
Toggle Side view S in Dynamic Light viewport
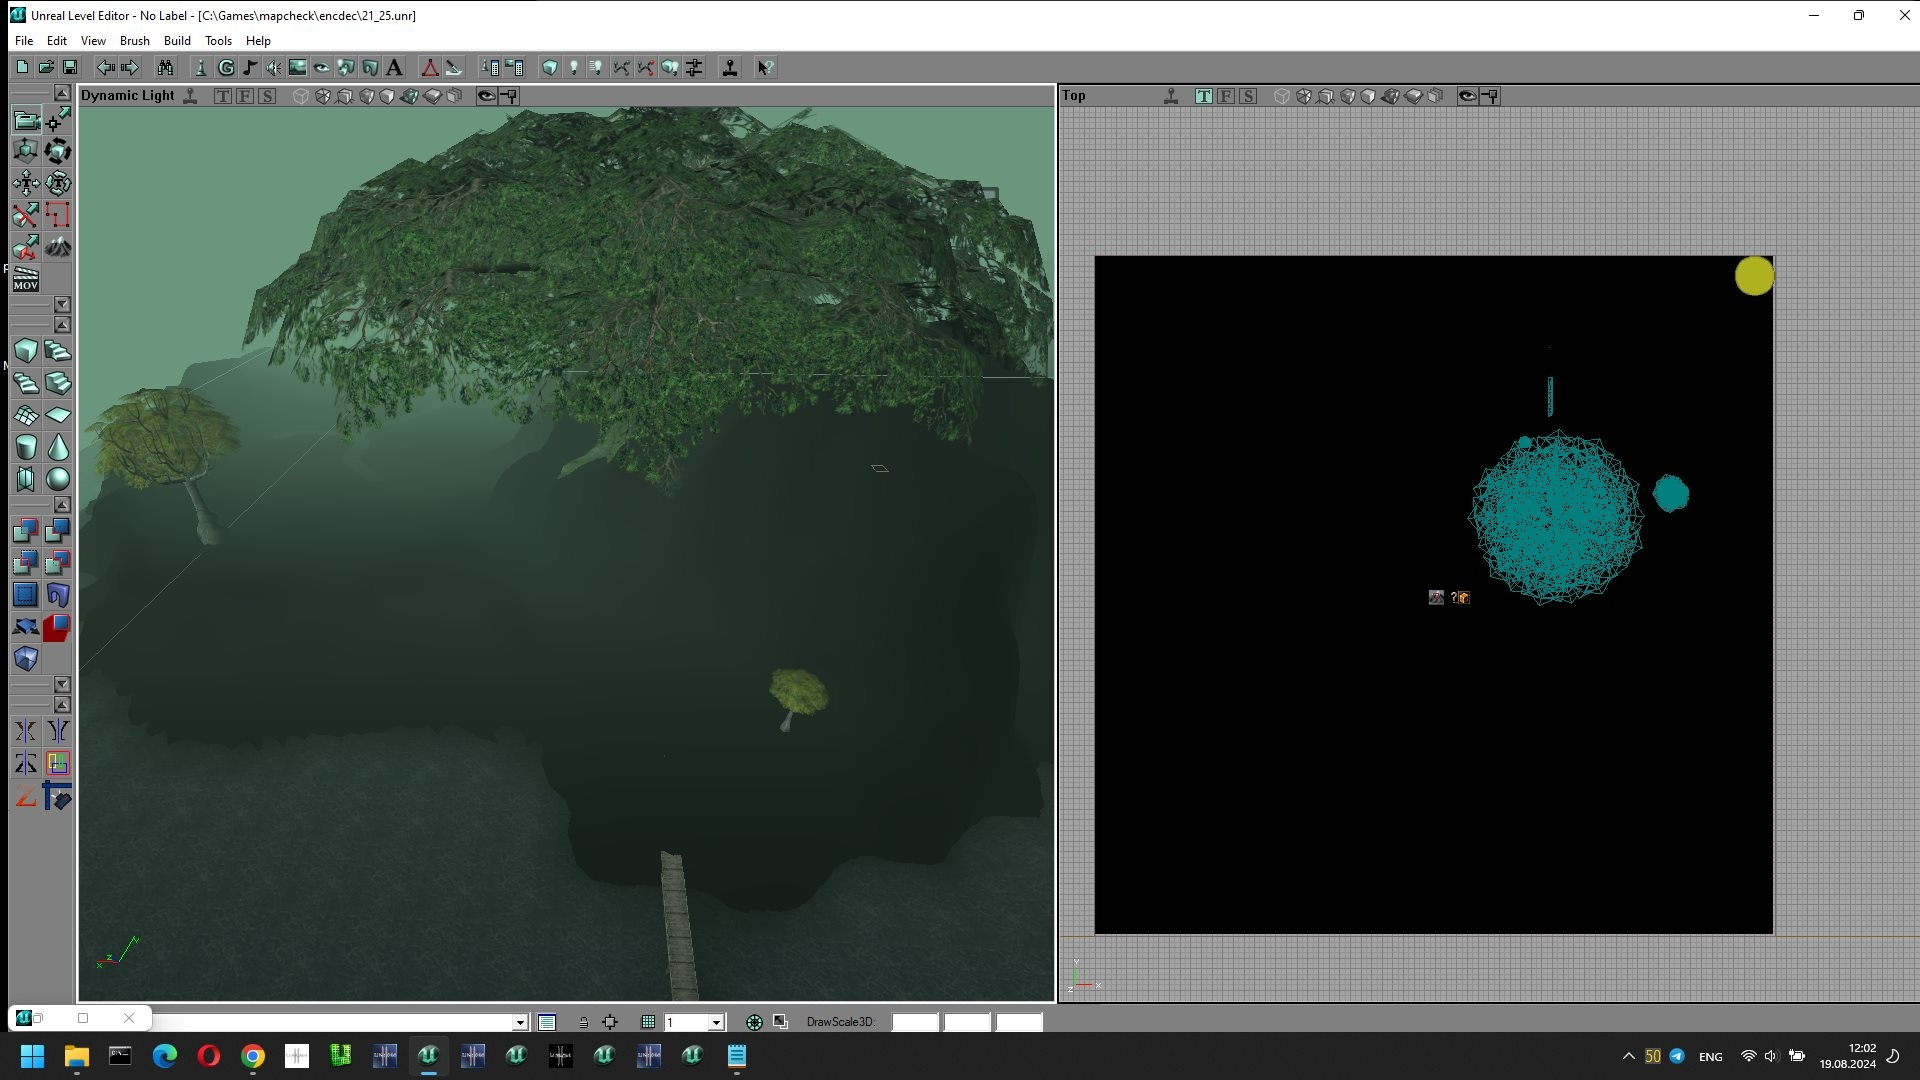(x=267, y=96)
